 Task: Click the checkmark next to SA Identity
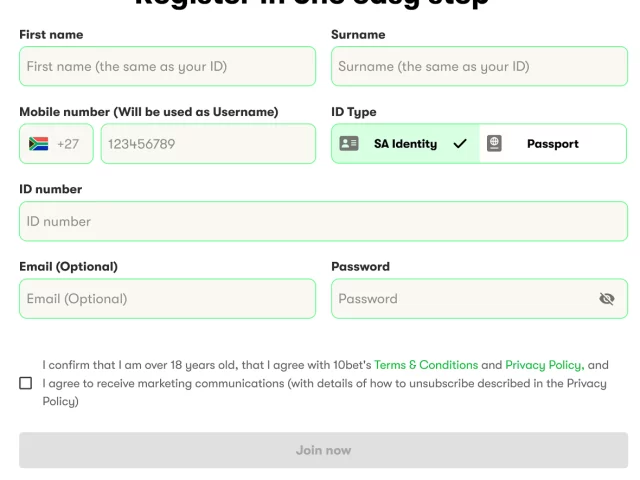[x=460, y=144]
